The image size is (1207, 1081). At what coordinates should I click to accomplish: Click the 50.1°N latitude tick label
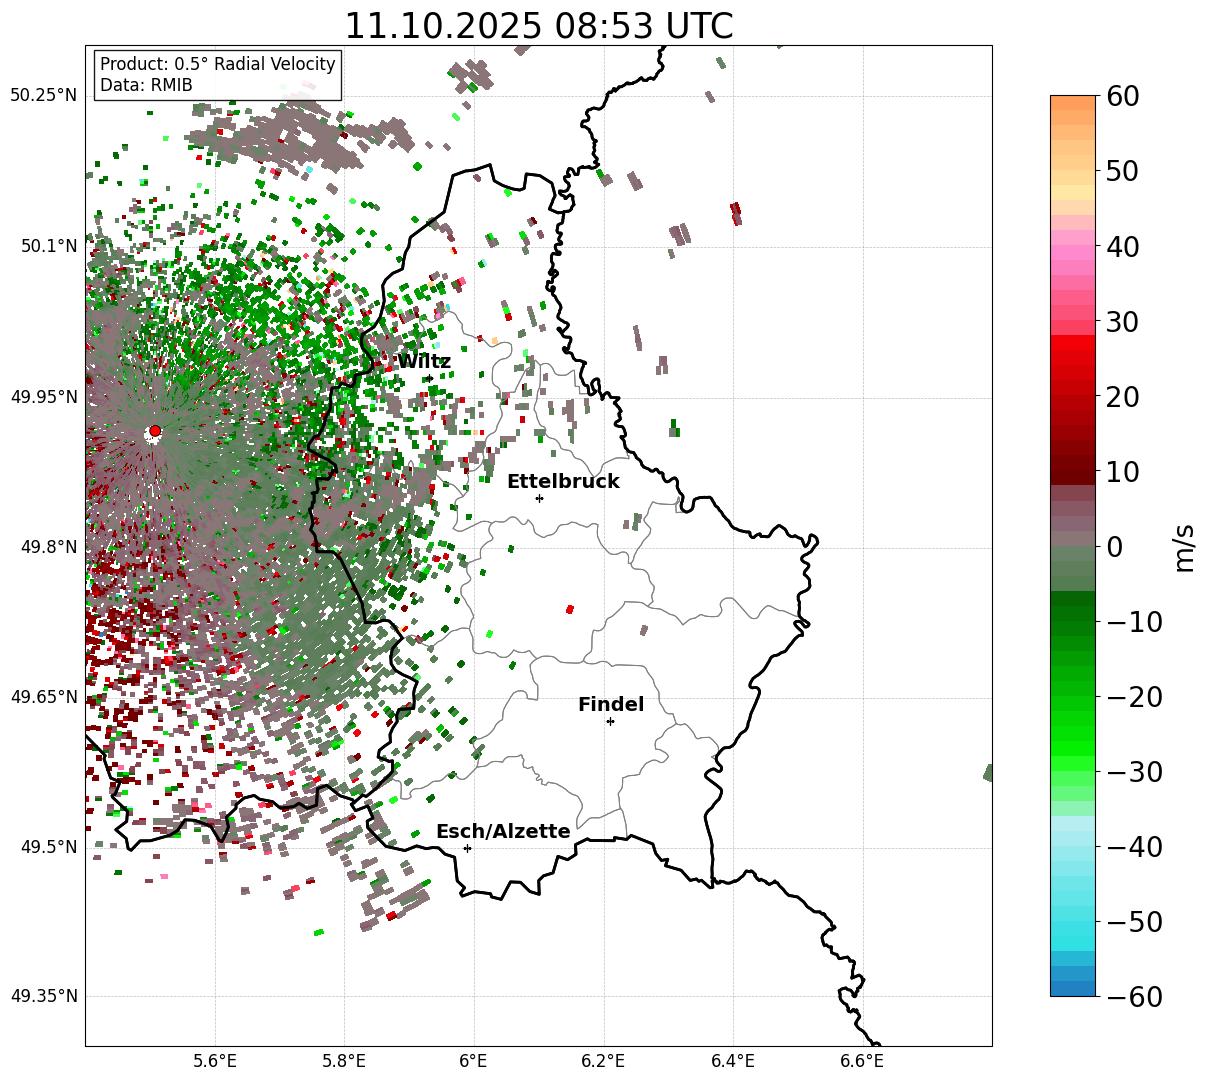48,246
